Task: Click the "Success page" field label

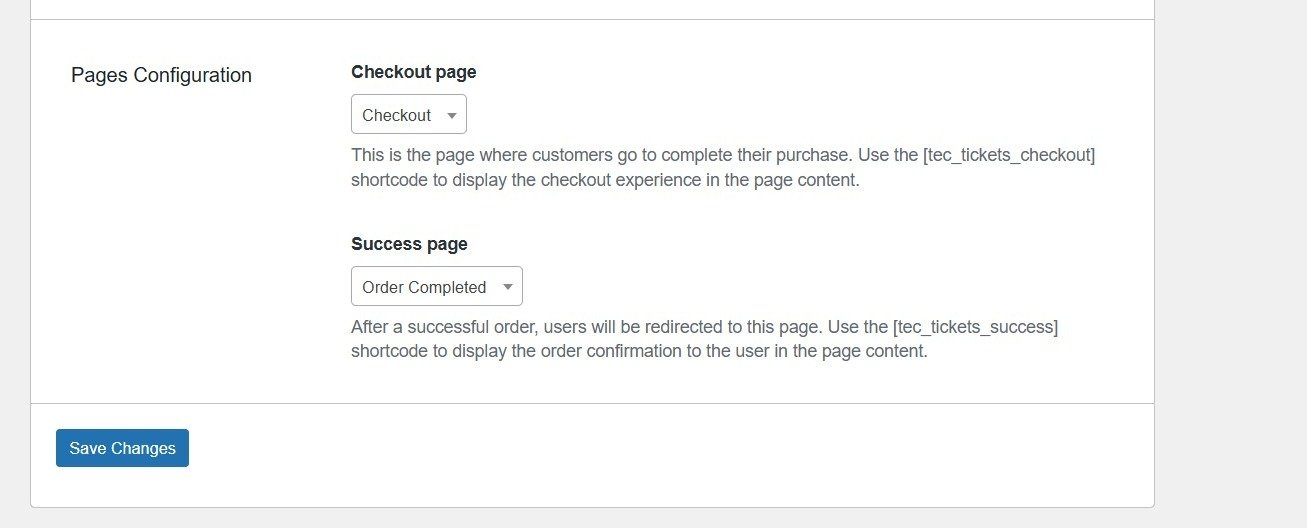Action: coord(409,244)
